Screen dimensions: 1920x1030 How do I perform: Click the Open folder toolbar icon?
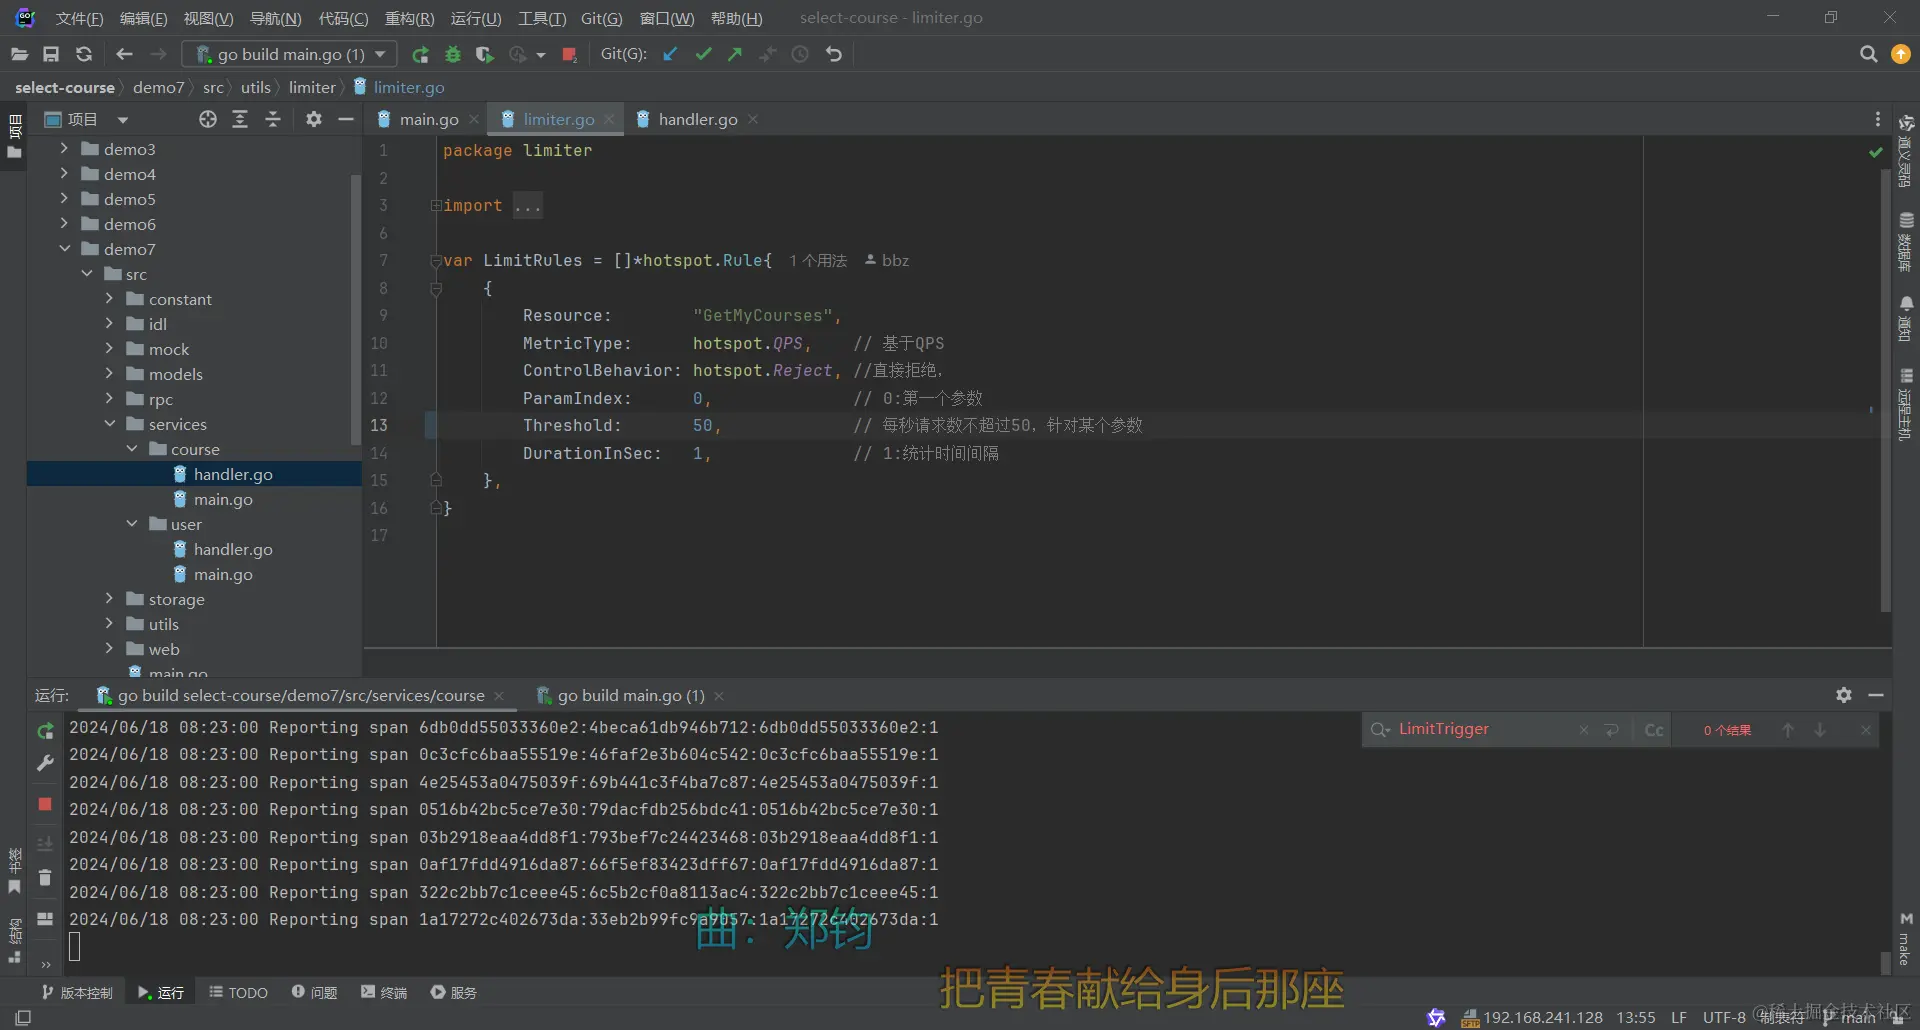19,54
